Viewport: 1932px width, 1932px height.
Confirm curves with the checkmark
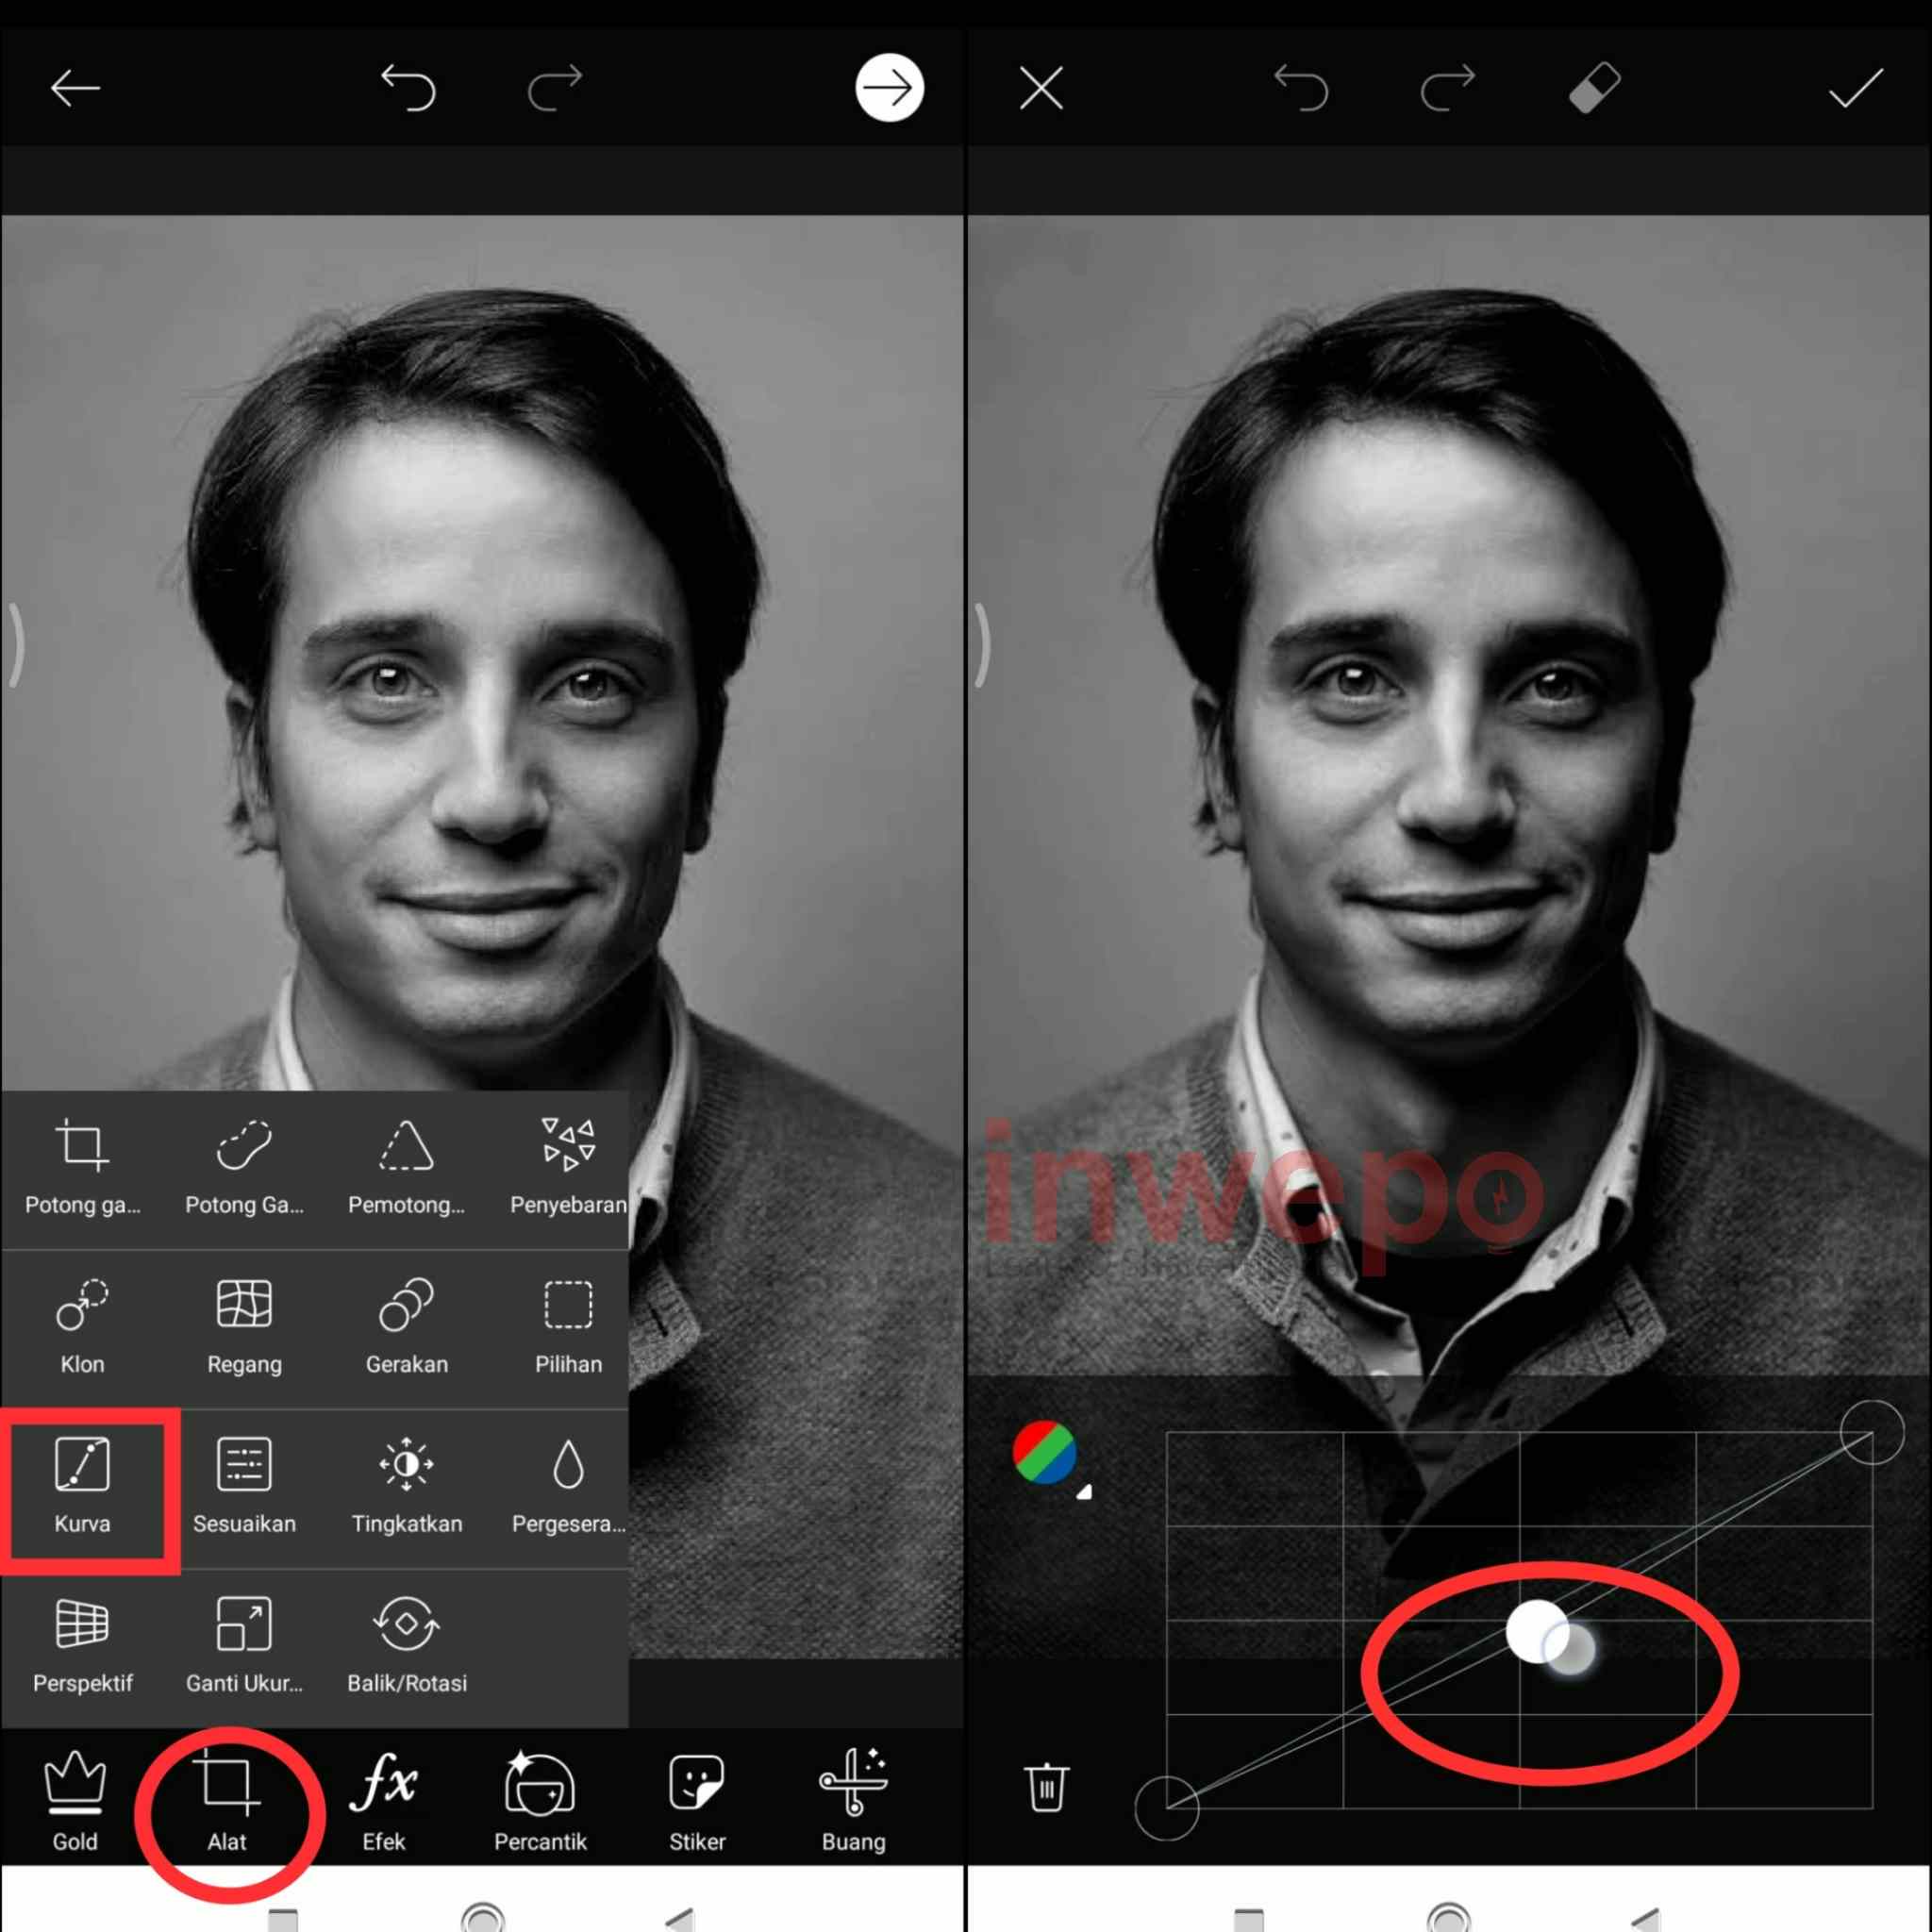pos(1855,88)
